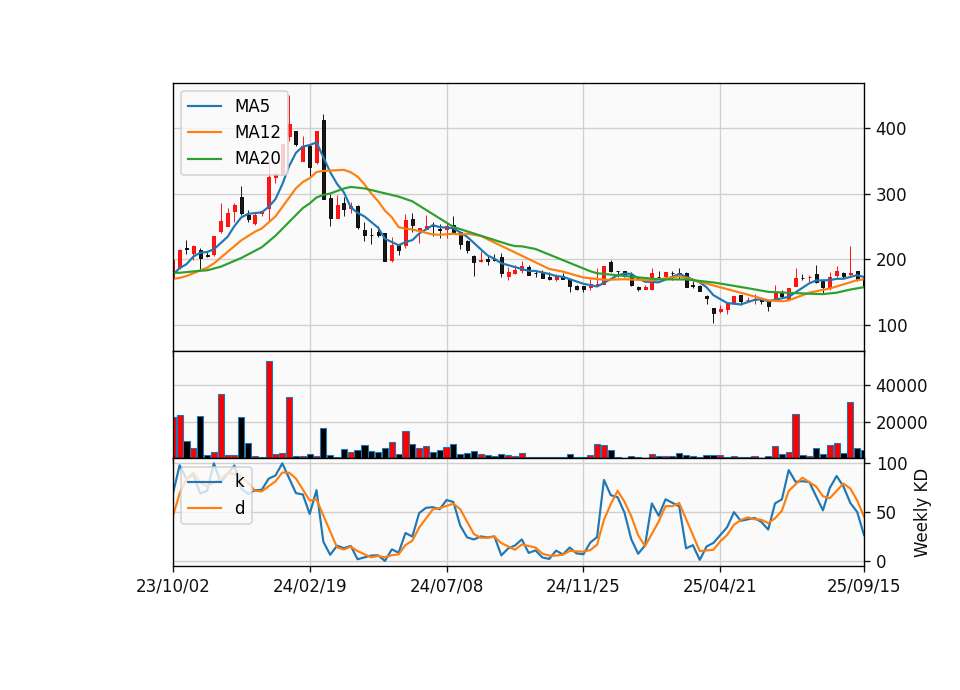
Task: Click the 200 price axis tick label
Action: [891, 260]
